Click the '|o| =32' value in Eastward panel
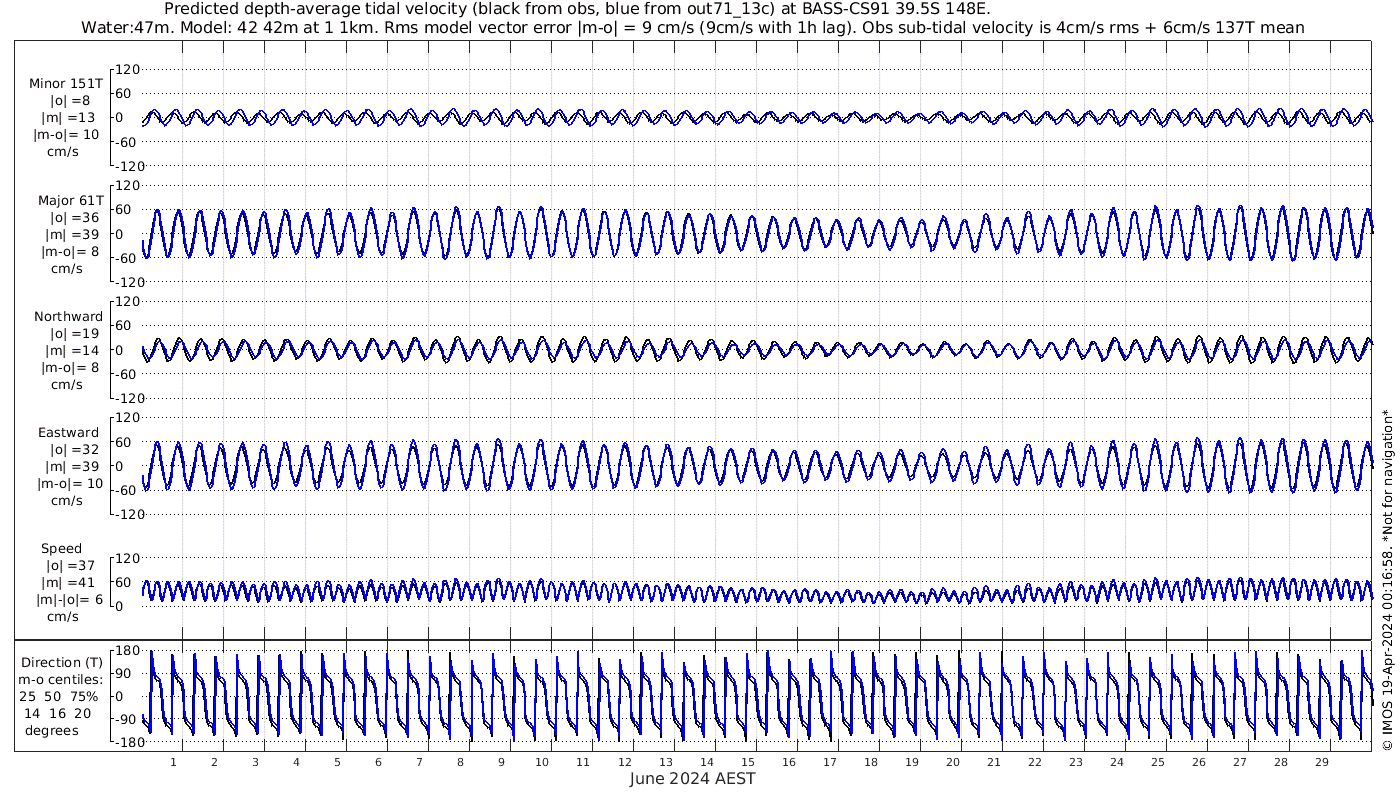Screen dimensions: 1400x800 (x=75, y=450)
